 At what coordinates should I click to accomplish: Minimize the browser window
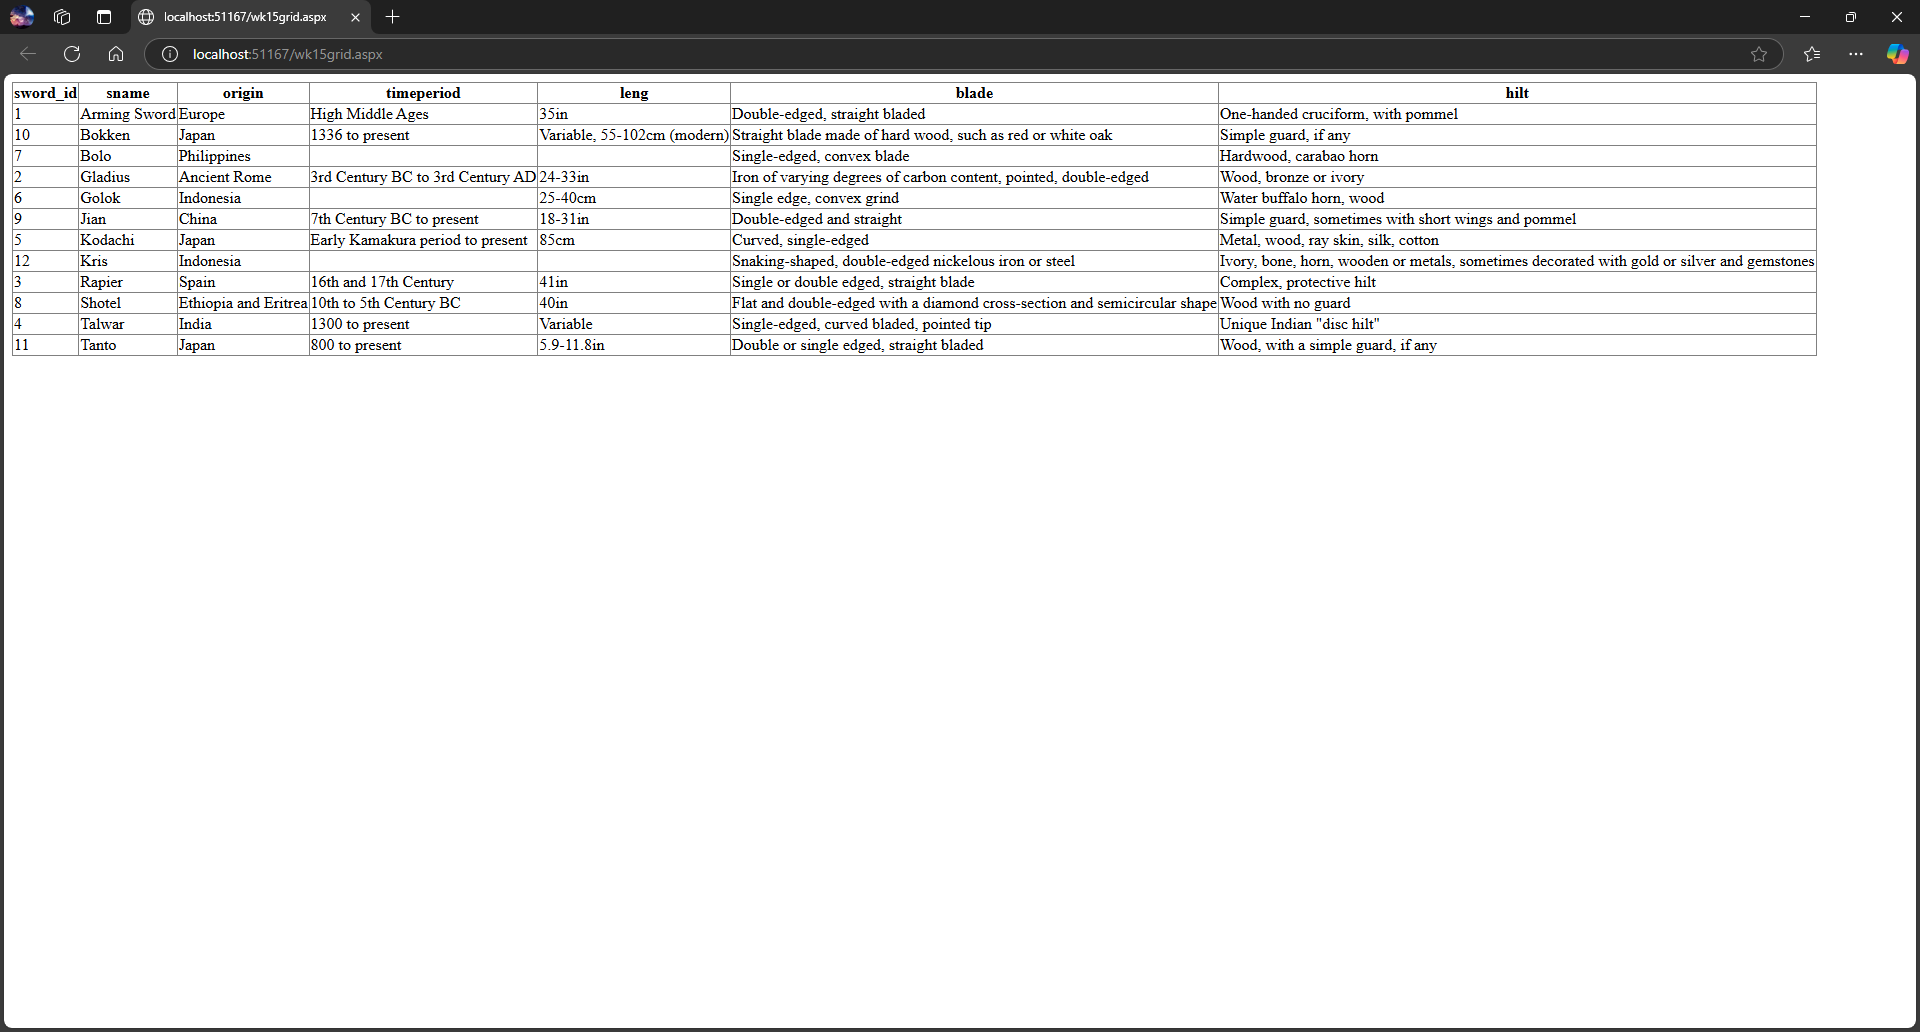(x=1805, y=17)
